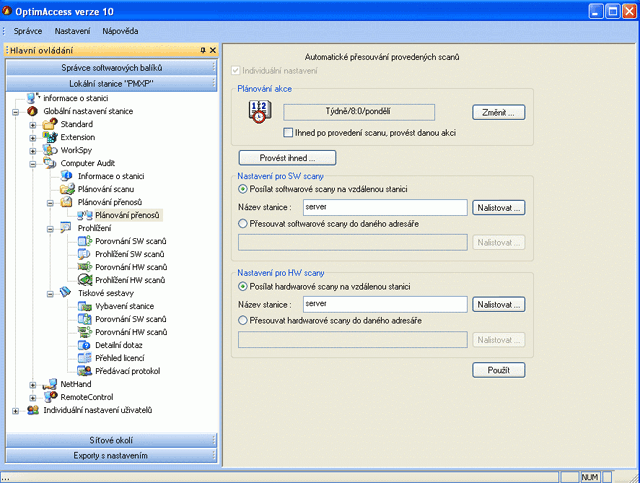This screenshot has width=640, height=483.
Task: Click the calendar clock scheduling icon
Action: coord(260,112)
